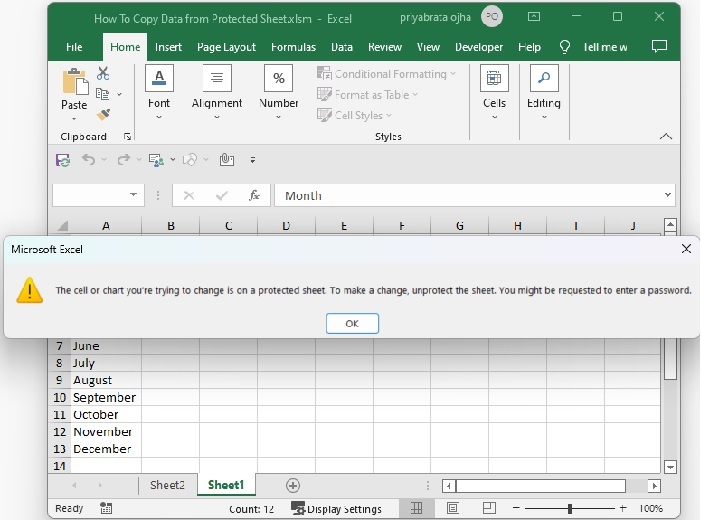This screenshot has width=701, height=521.
Task: Select the Format Painter brush icon
Action: [x=103, y=115]
